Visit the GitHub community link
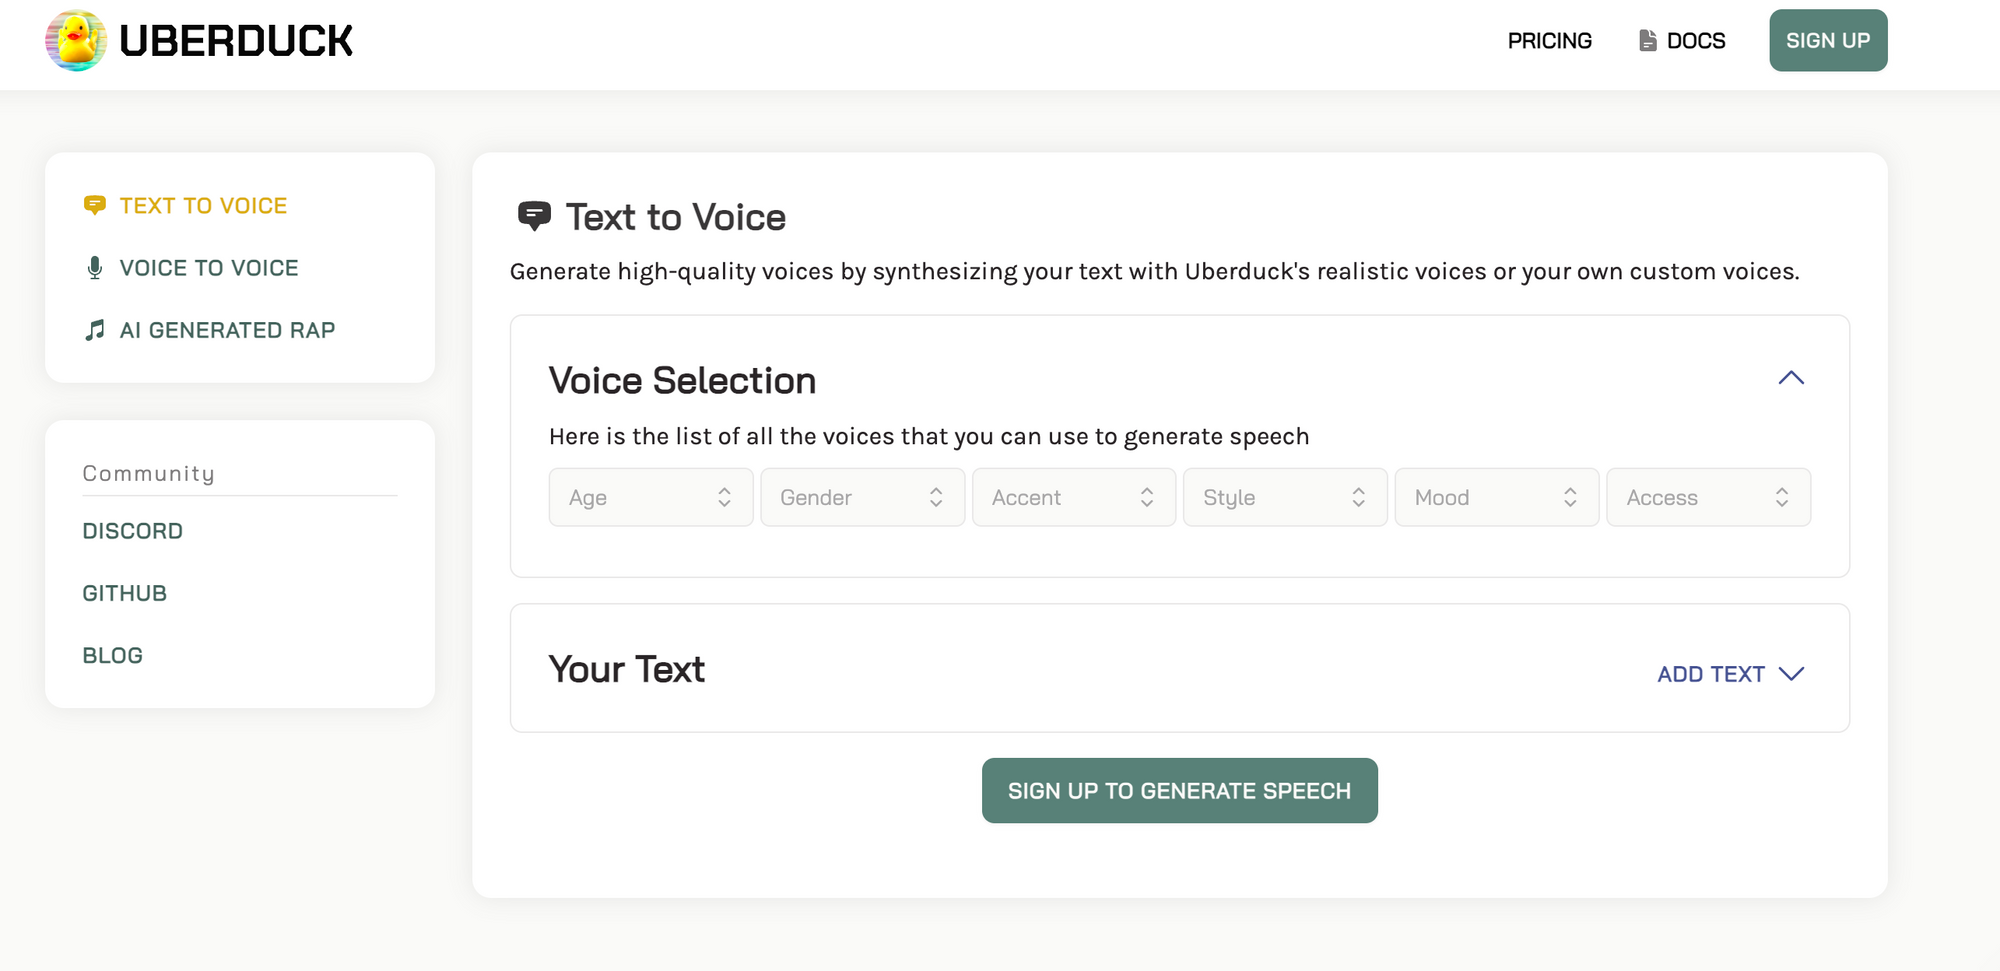The width and height of the screenshot is (2000, 971). point(124,593)
